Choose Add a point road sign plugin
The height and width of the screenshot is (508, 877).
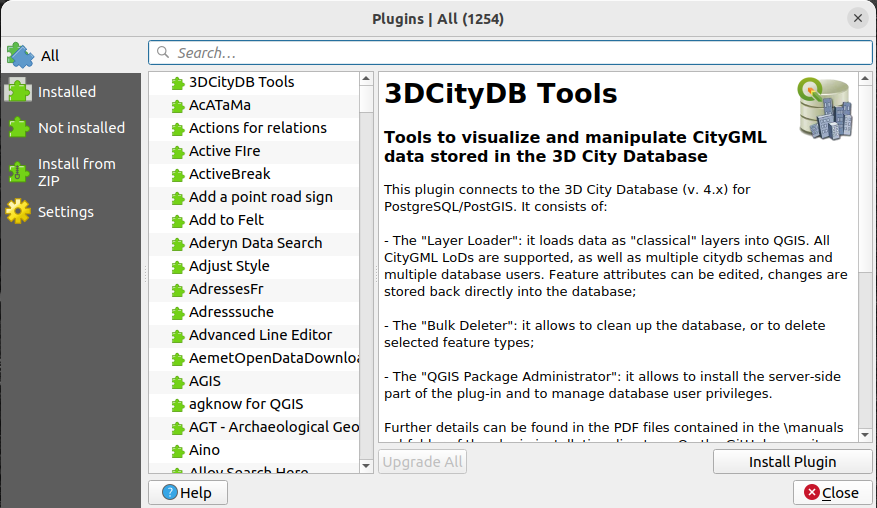[x=260, y=197]
